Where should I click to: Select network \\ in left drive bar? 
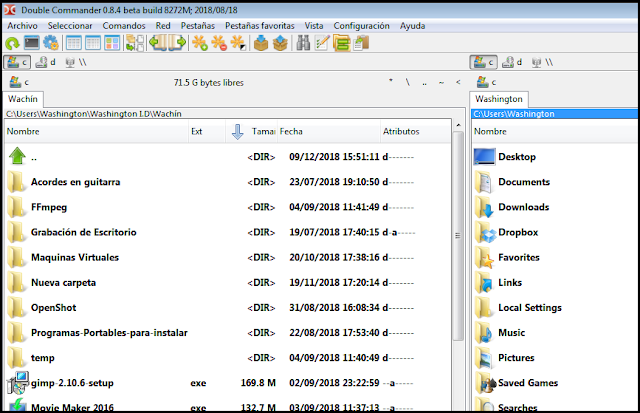76,62
